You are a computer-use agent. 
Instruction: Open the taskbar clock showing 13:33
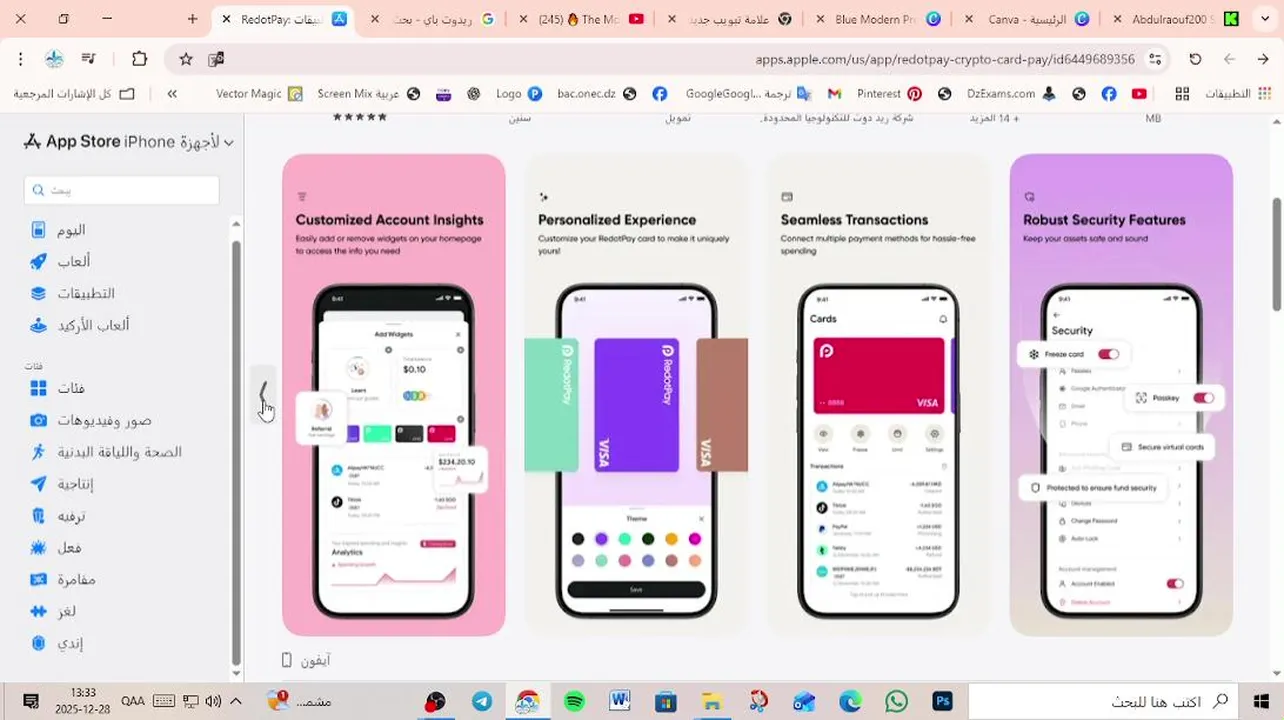[84, 701]
